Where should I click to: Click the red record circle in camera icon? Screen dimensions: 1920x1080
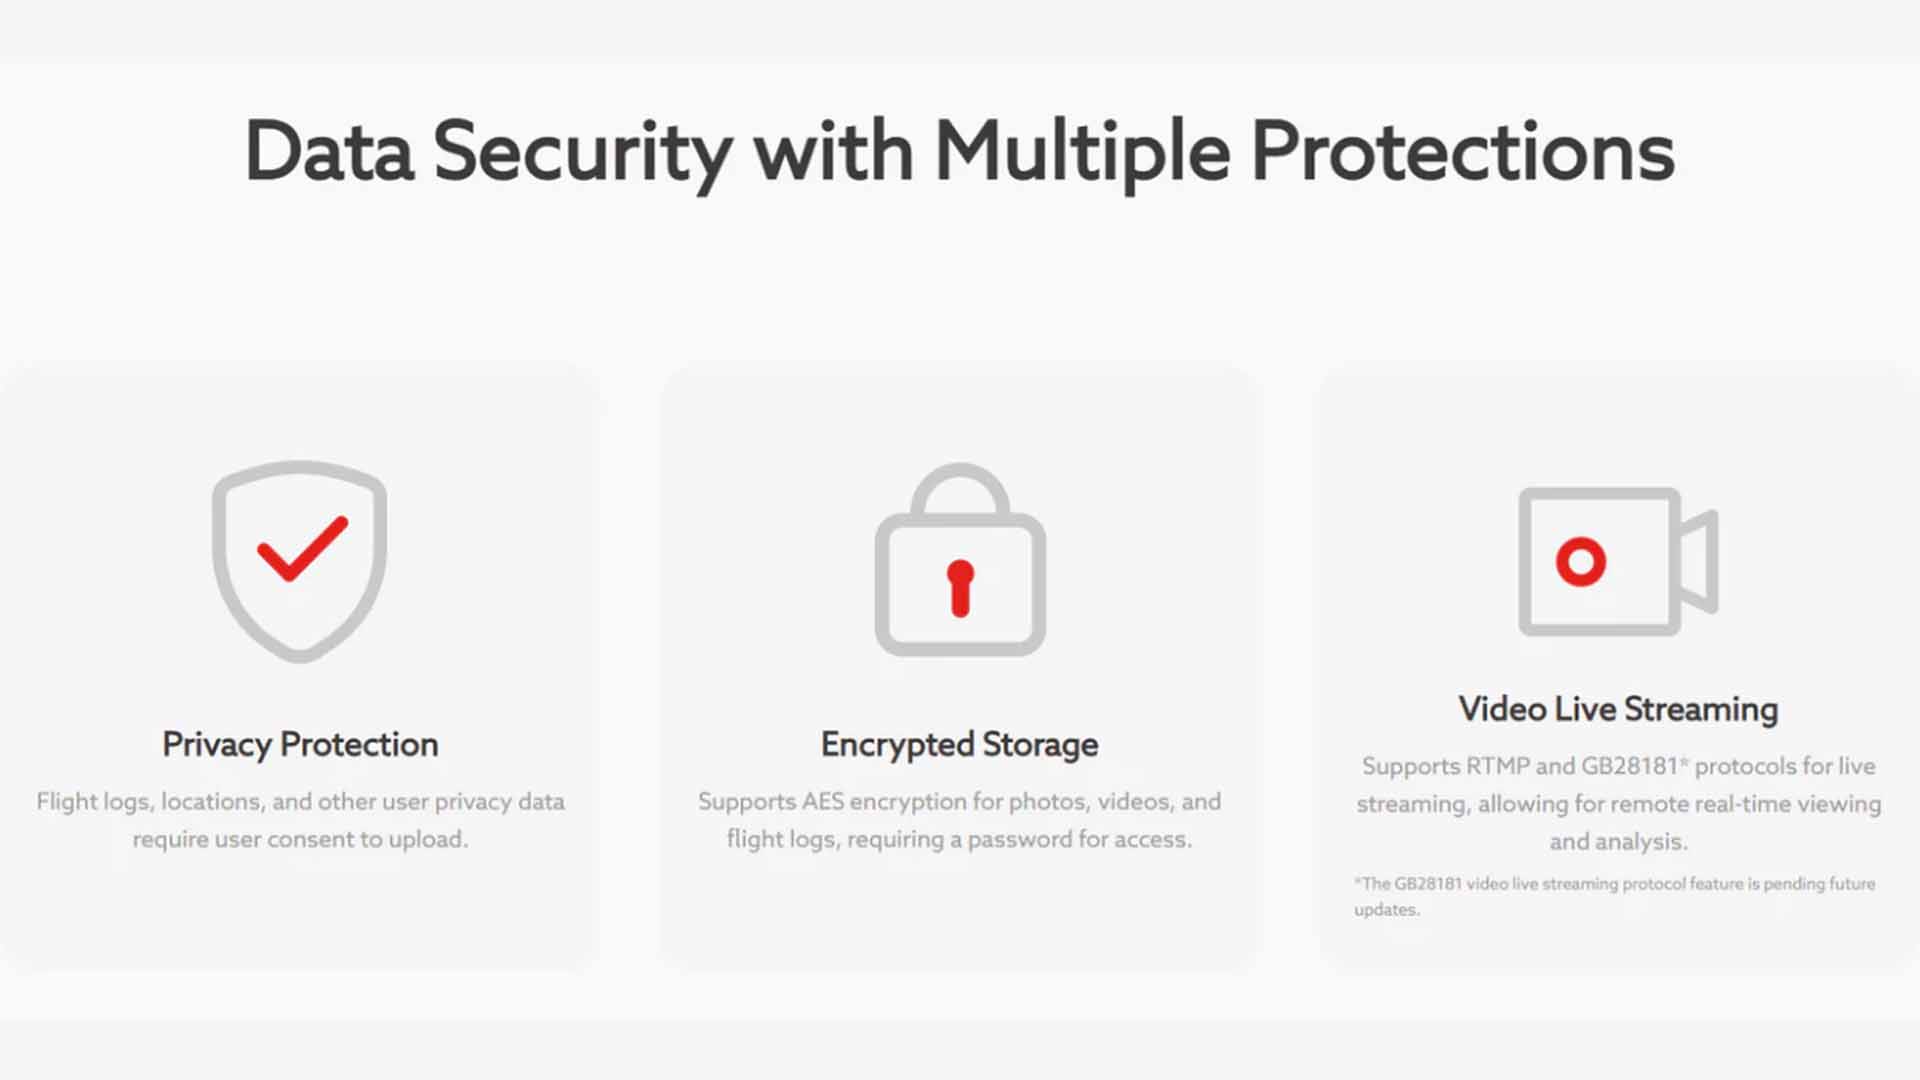click(1581, 561)
